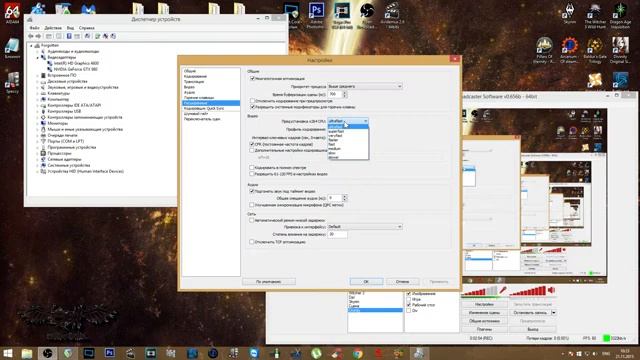Open the network interface binding dropdown (Default)

(365, 227)
